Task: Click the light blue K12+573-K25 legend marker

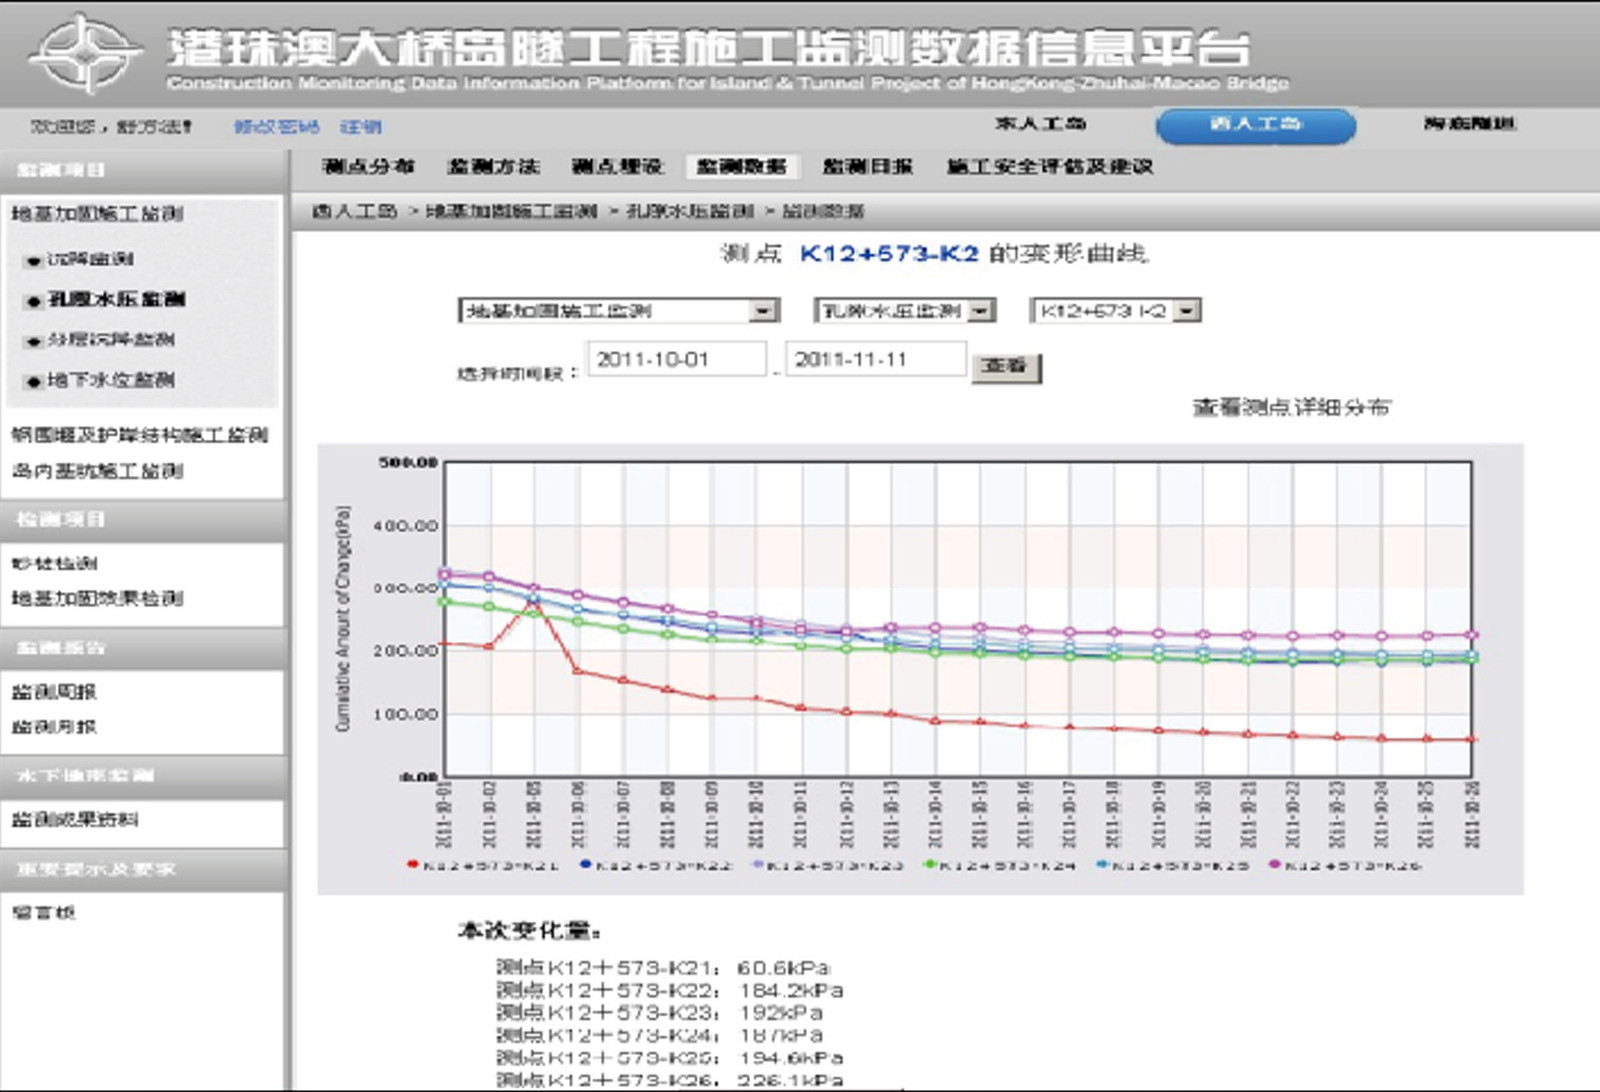Action: coord(1102,864)
